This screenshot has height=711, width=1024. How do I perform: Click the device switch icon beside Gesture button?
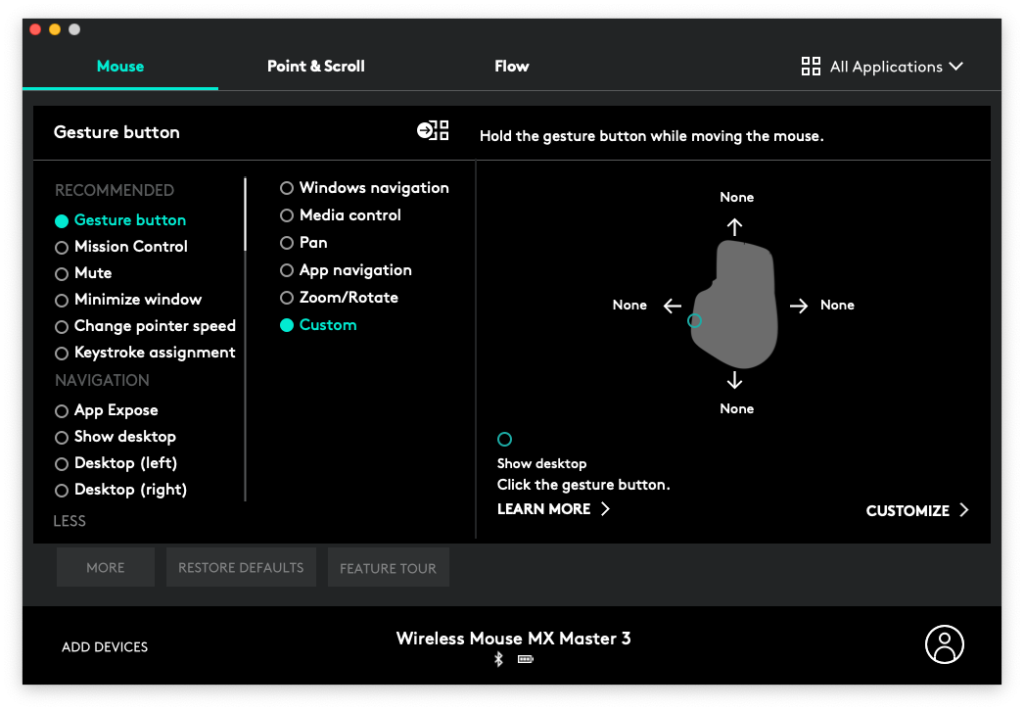pos(432,131)
